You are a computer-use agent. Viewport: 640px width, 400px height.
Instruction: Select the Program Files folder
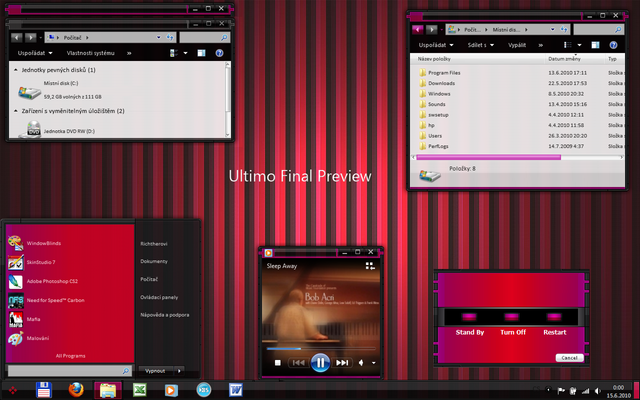[x=444, y=72]
